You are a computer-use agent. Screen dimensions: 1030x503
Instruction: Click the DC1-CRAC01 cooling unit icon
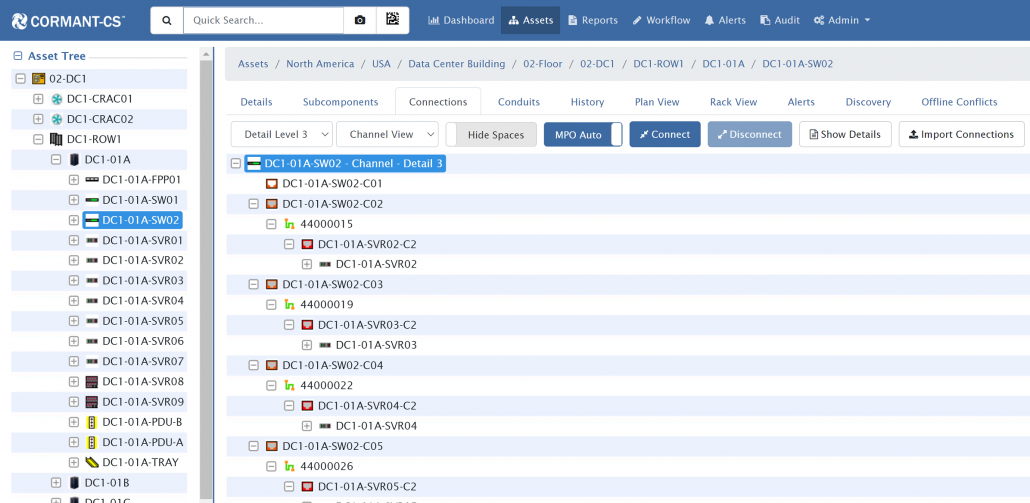tap(56, 99)
